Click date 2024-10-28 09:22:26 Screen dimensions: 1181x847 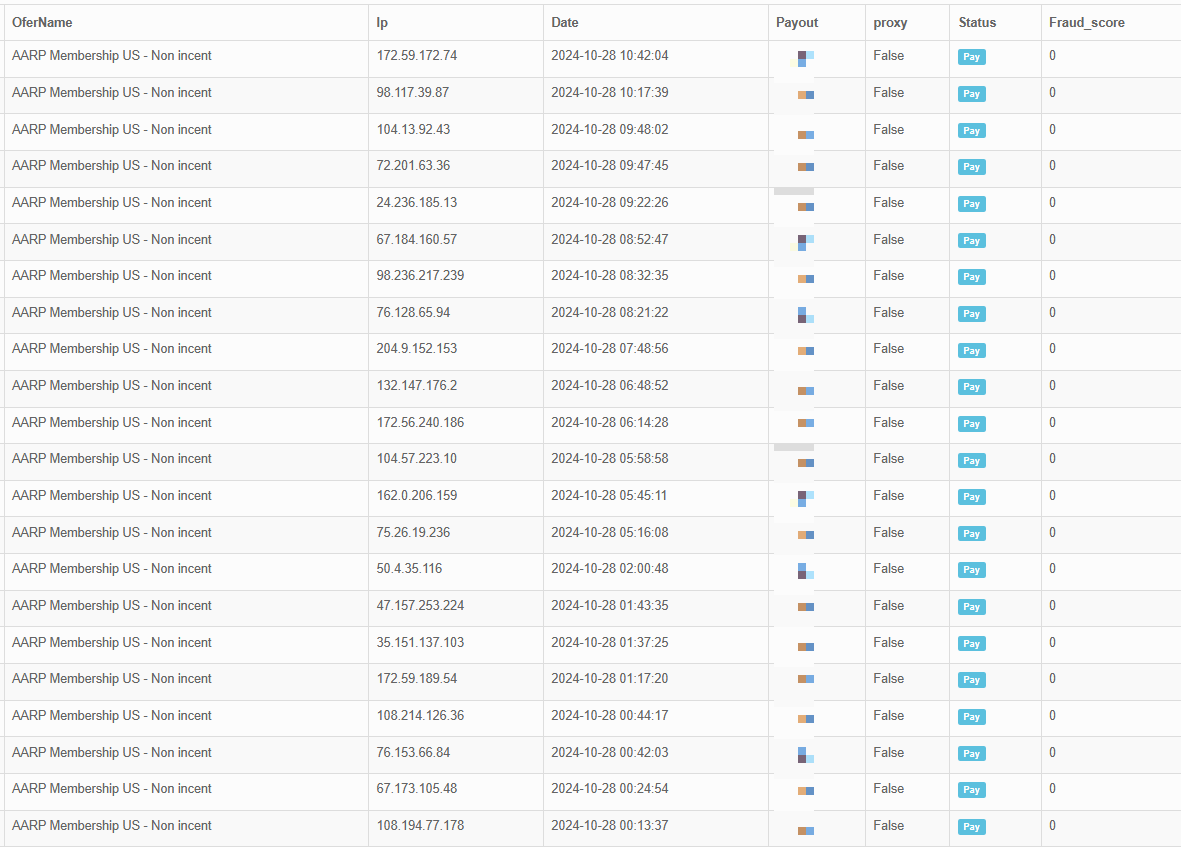[x=609, y=203]
